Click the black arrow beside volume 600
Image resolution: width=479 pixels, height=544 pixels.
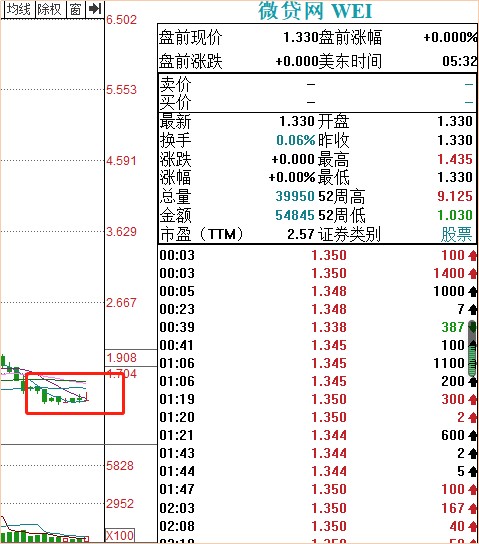(472, 435)
